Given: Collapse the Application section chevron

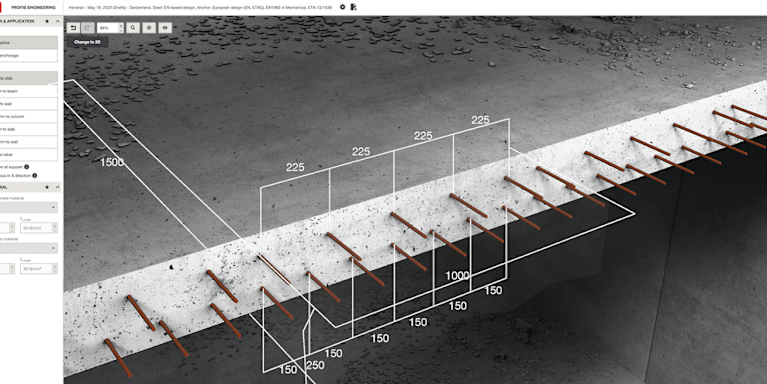Looking at the screenshot, I should [x=57, y=22].
